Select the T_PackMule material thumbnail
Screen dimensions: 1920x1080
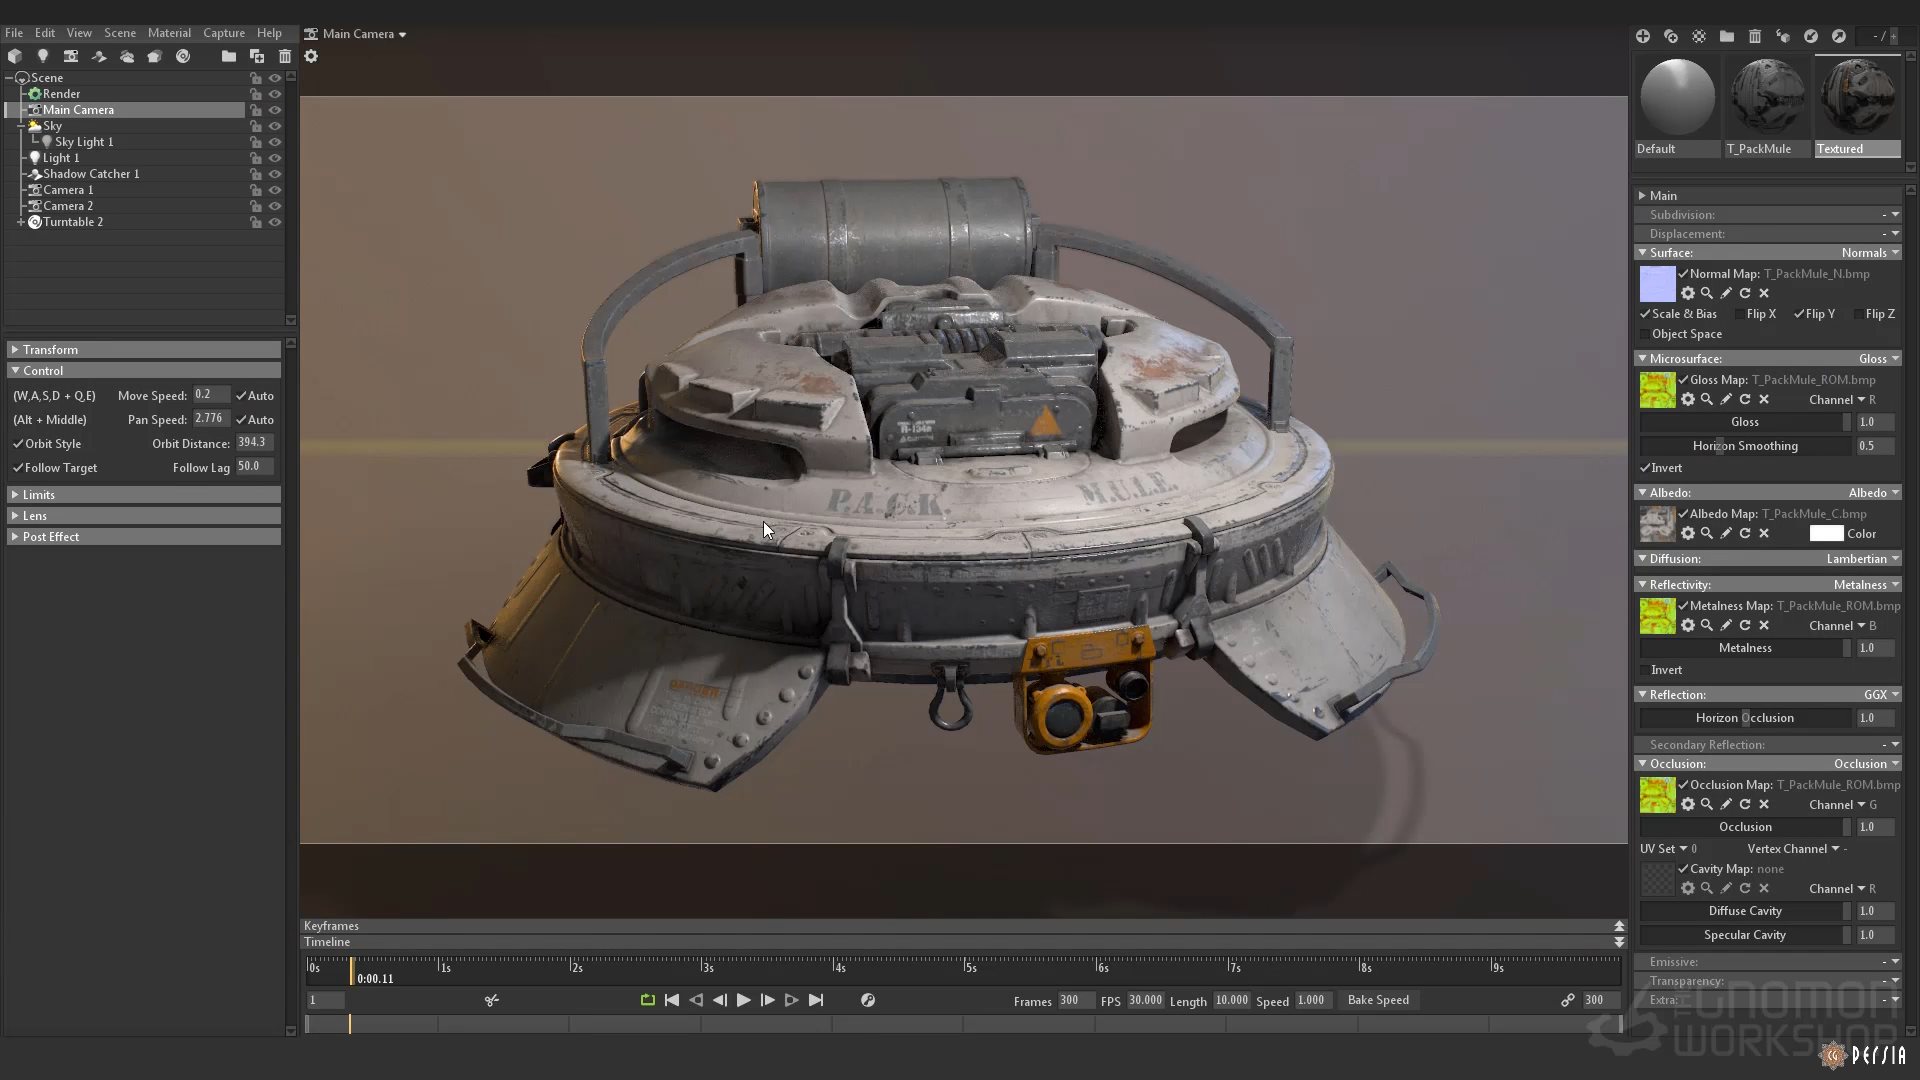[1768, 98]
